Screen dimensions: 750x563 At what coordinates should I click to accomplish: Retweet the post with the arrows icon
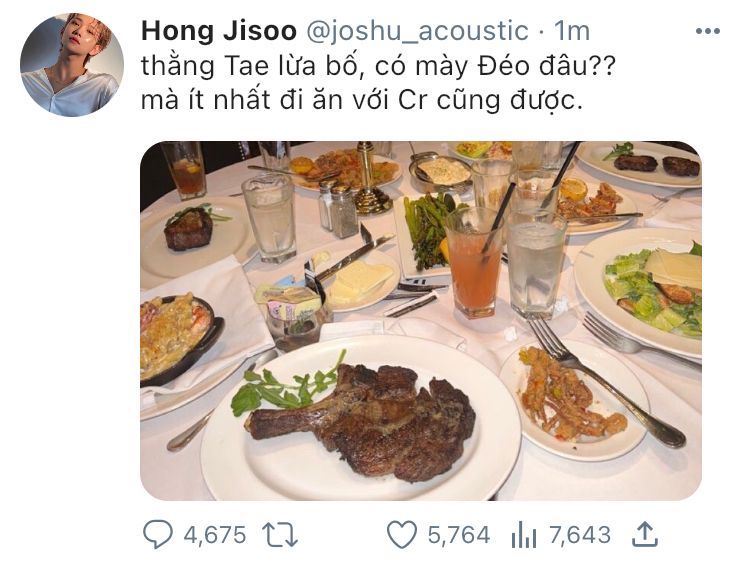(281, 534)
